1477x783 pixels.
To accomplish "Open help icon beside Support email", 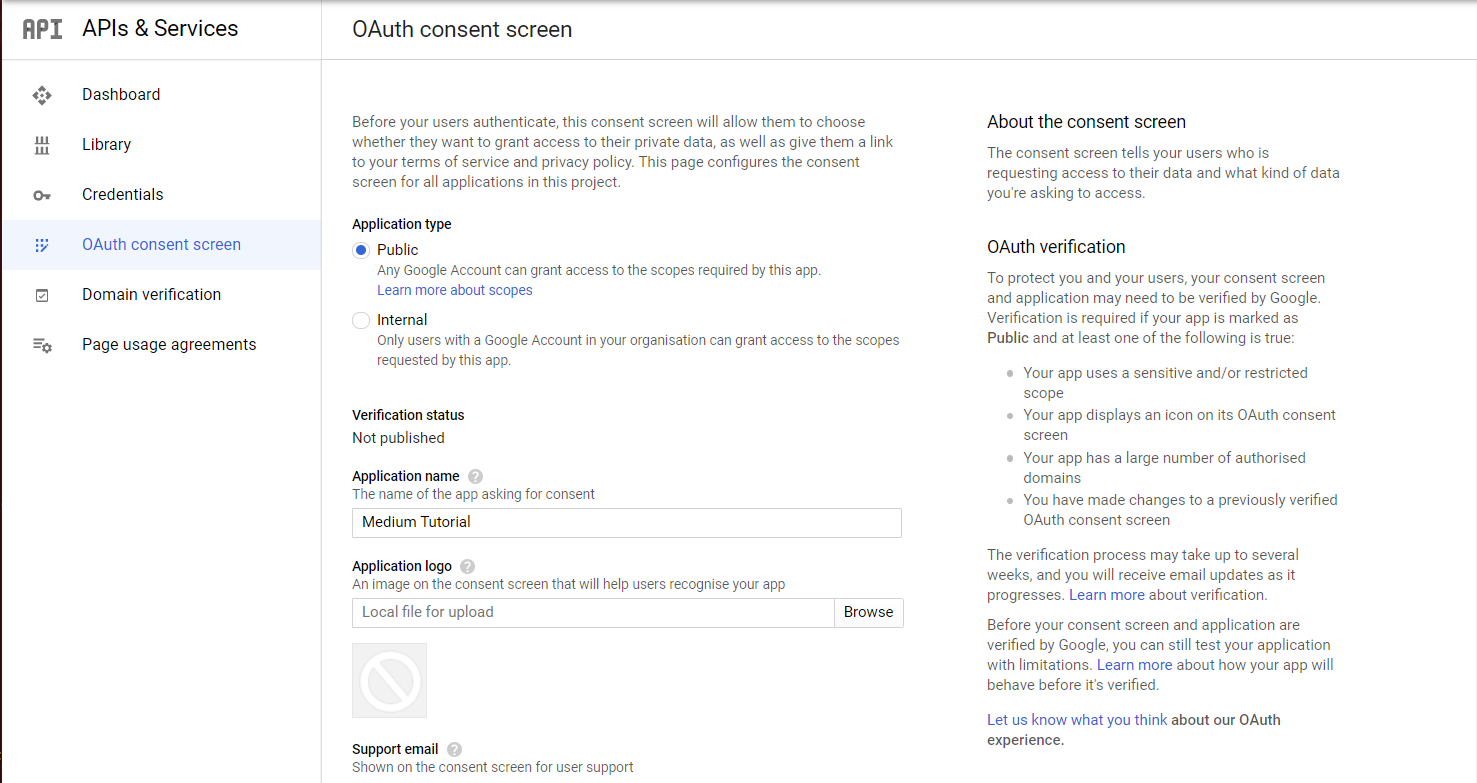I will pyautogui.click(x=454, y=749).
